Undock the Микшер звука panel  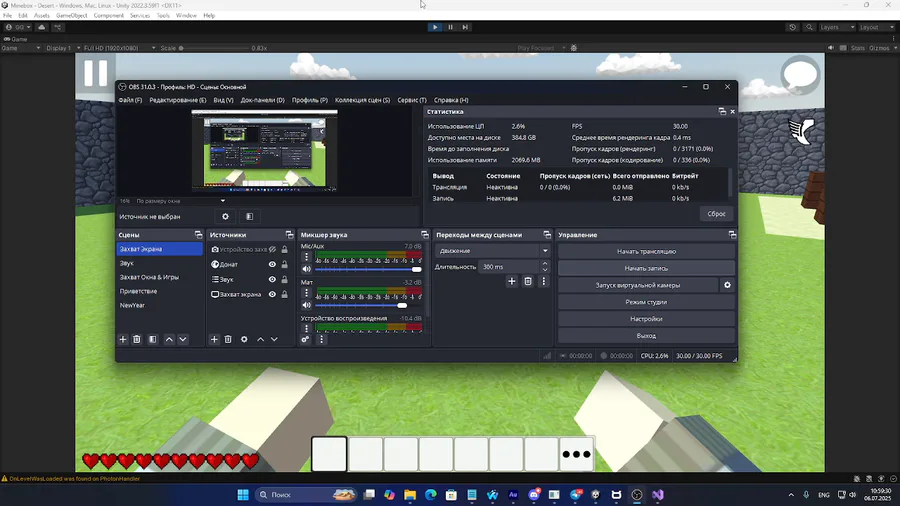click(x=425, y=235)
